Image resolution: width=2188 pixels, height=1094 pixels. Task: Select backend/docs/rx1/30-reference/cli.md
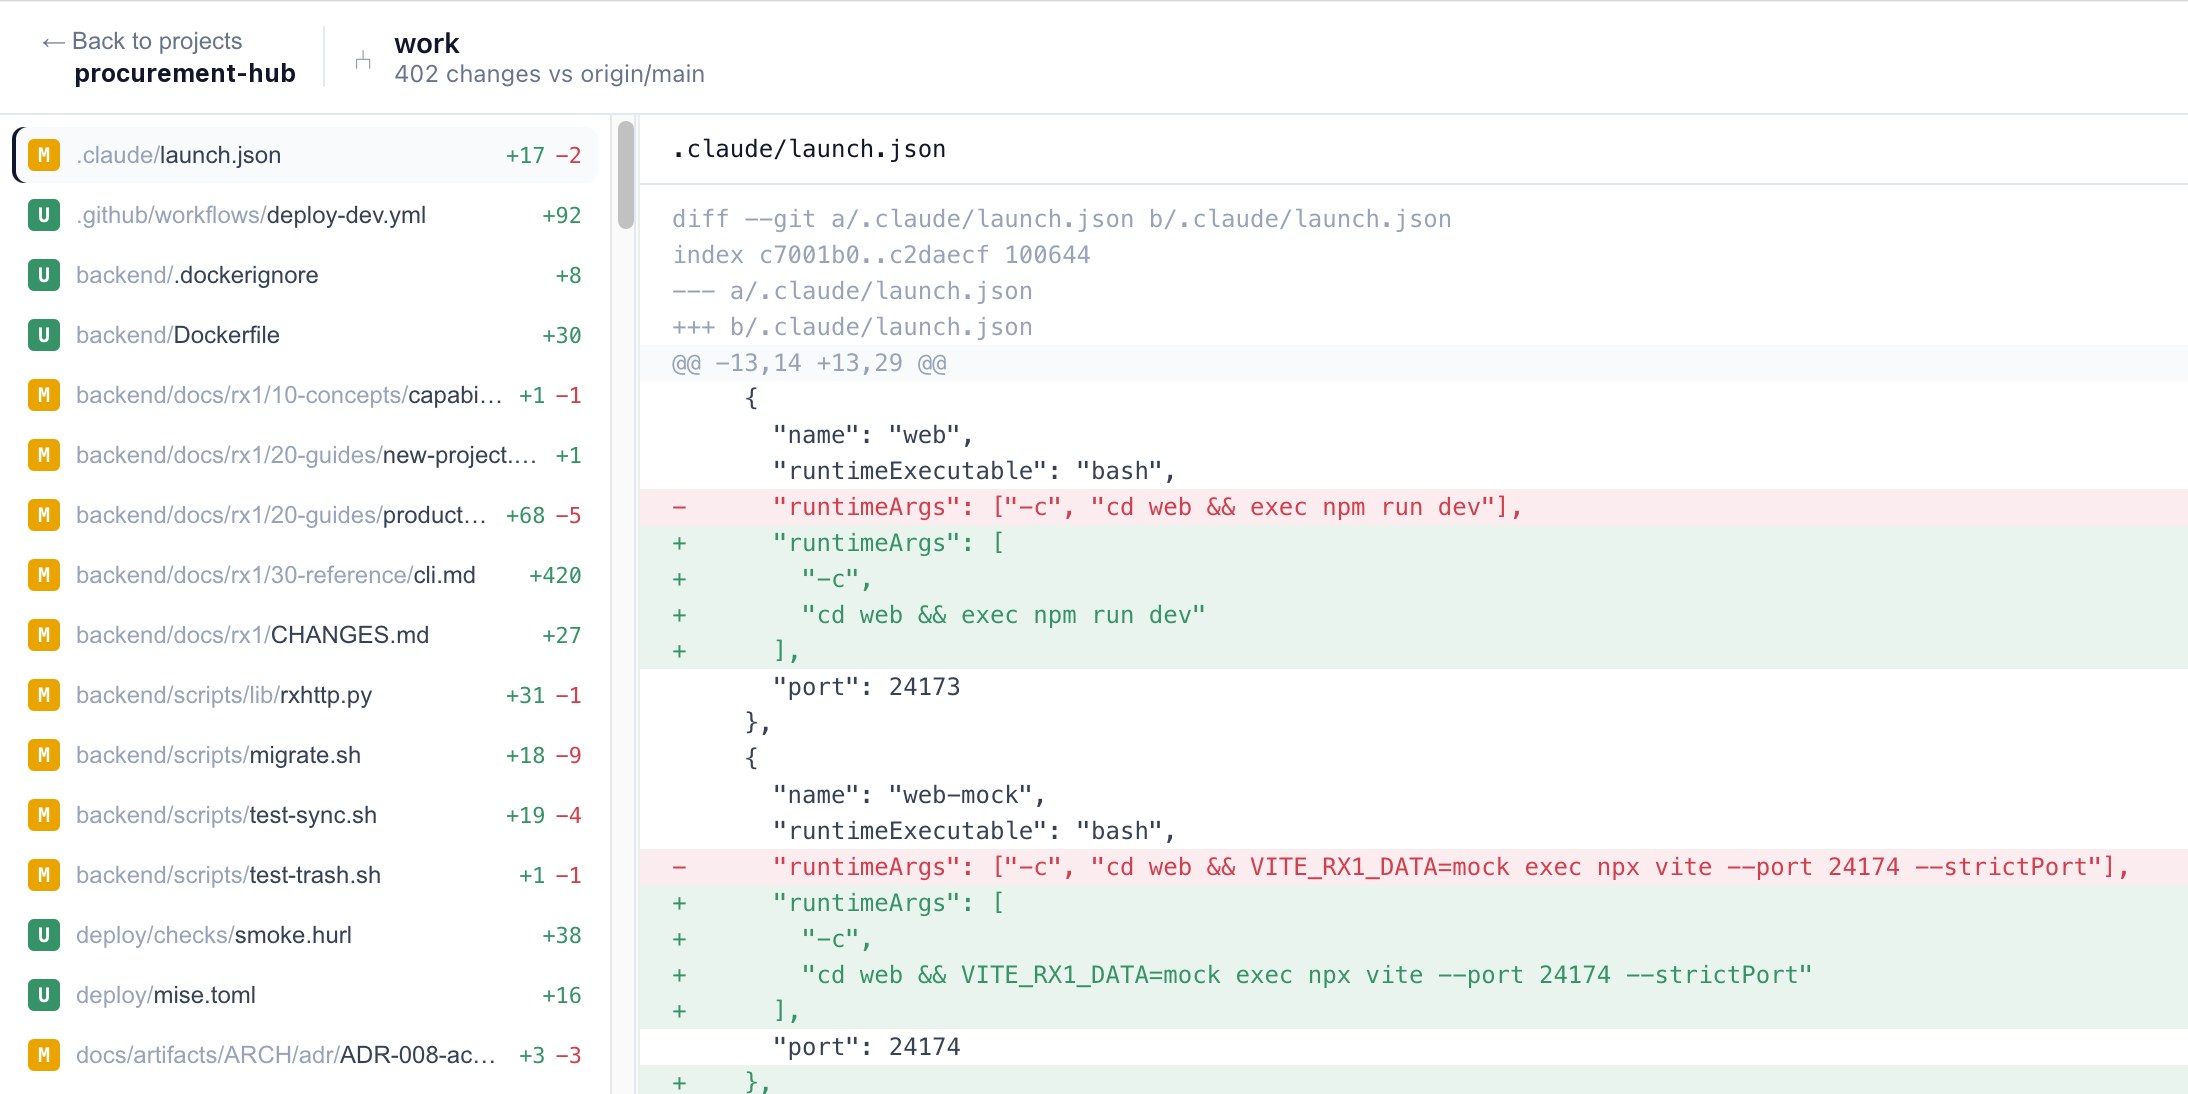pos(305,575)
